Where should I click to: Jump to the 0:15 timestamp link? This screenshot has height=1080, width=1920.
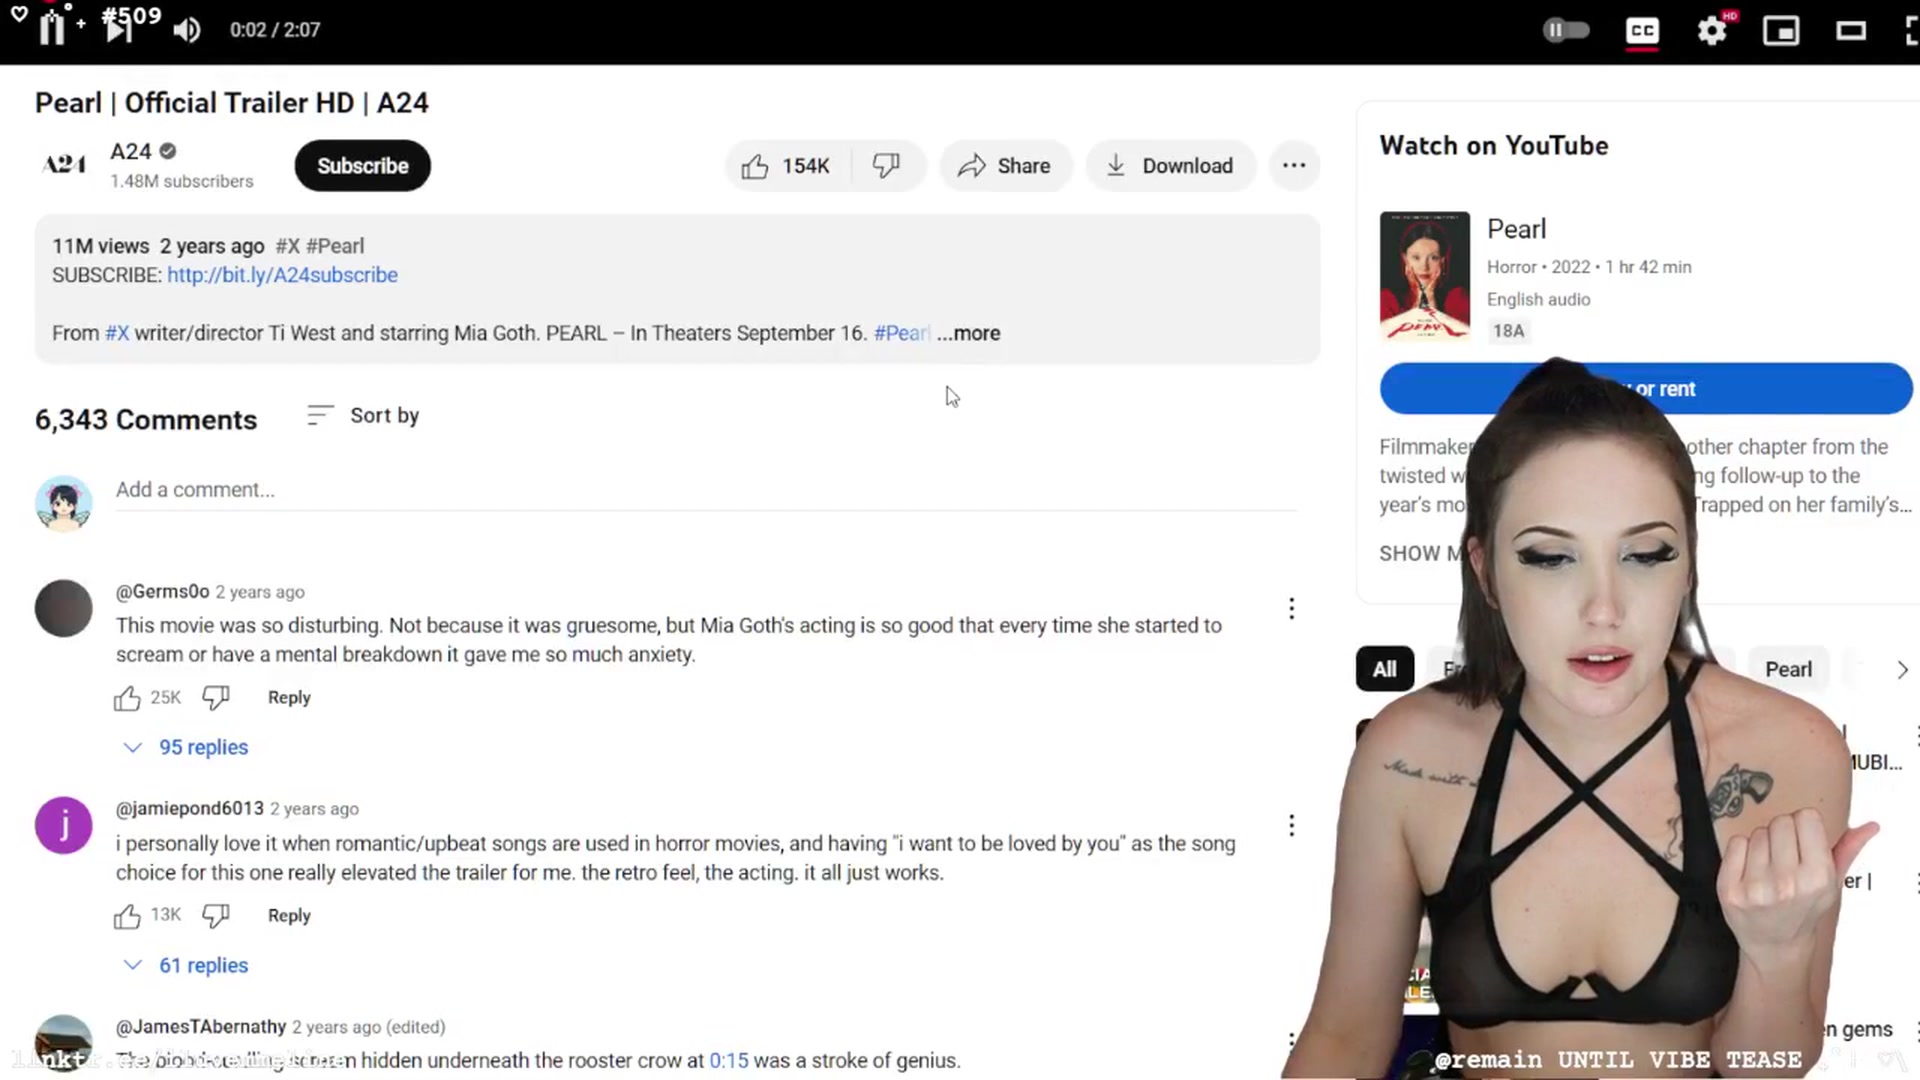(728, 1061)
